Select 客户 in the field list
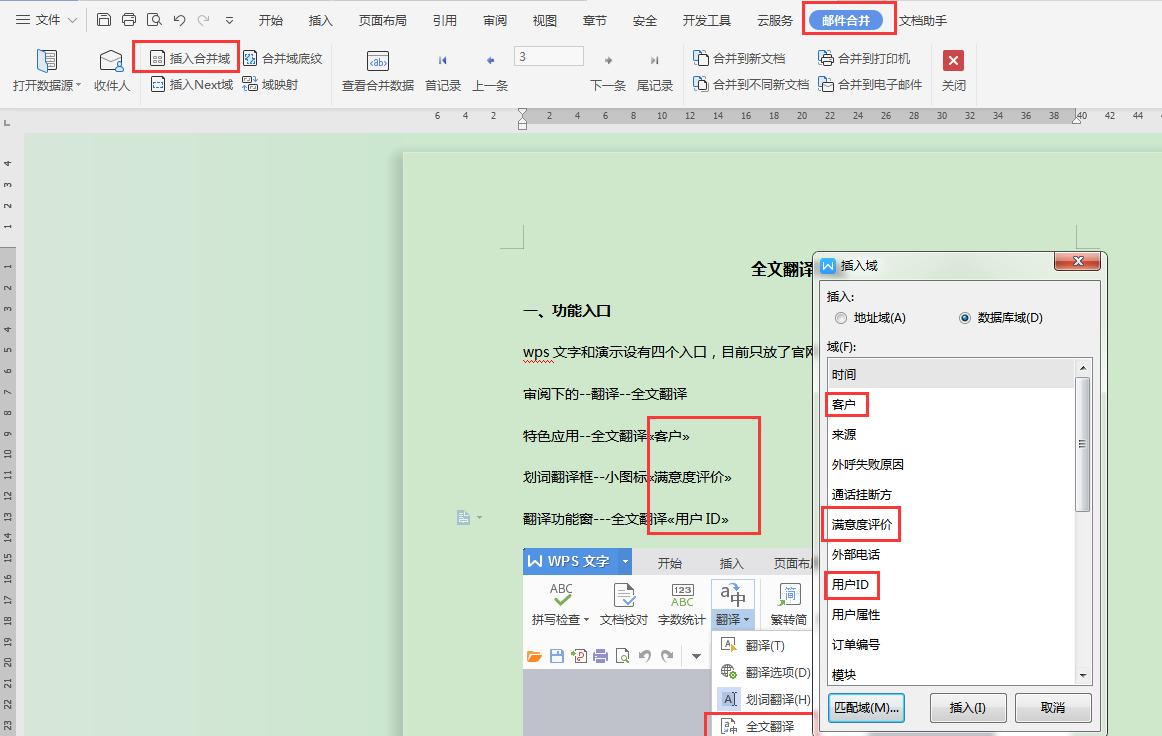This screenshot has width=1162, height=736. [x=951, y=405]
